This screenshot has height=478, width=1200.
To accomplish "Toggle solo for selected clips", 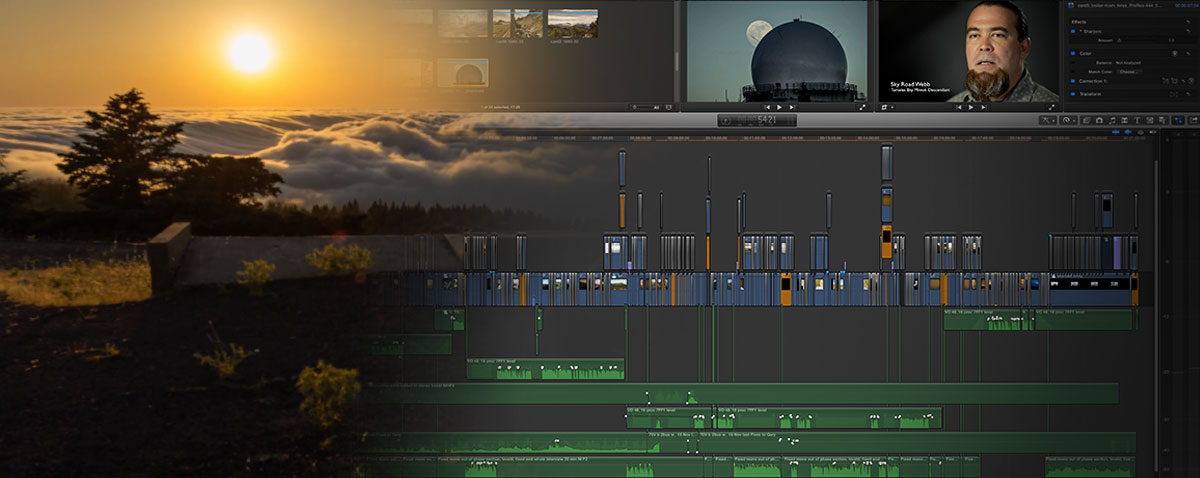I will click(x=1140, y=132).
